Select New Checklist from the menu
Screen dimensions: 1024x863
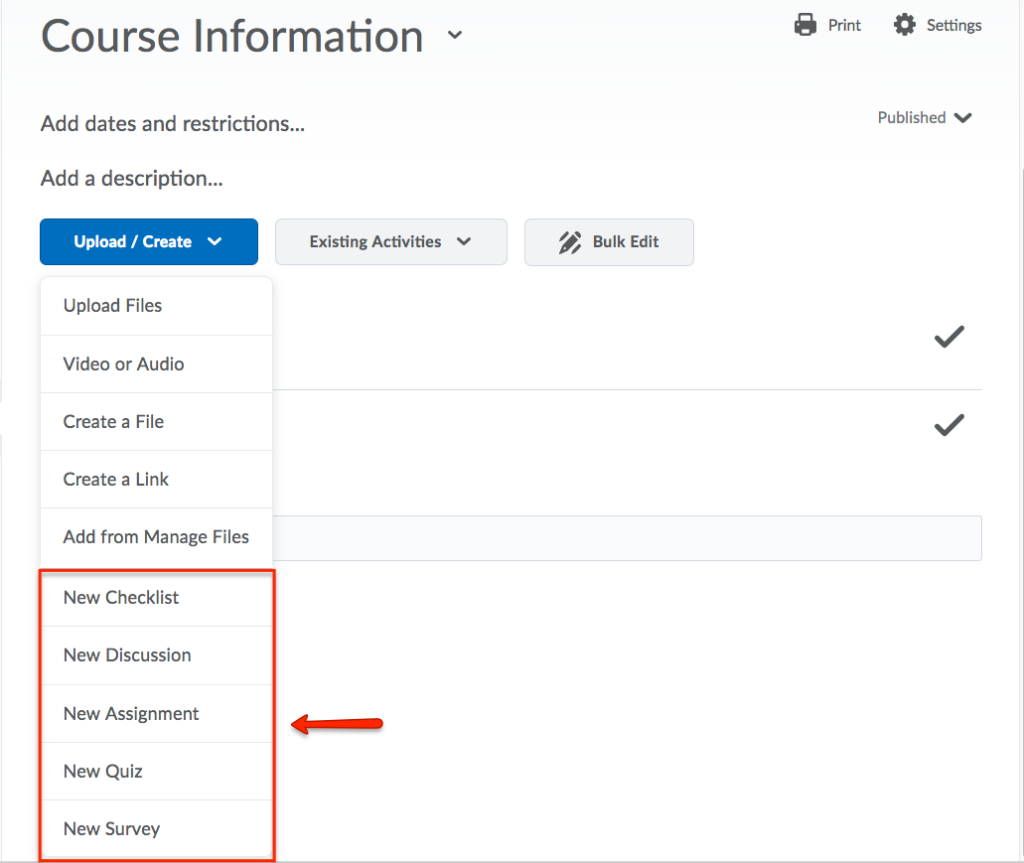pos(121,598)
